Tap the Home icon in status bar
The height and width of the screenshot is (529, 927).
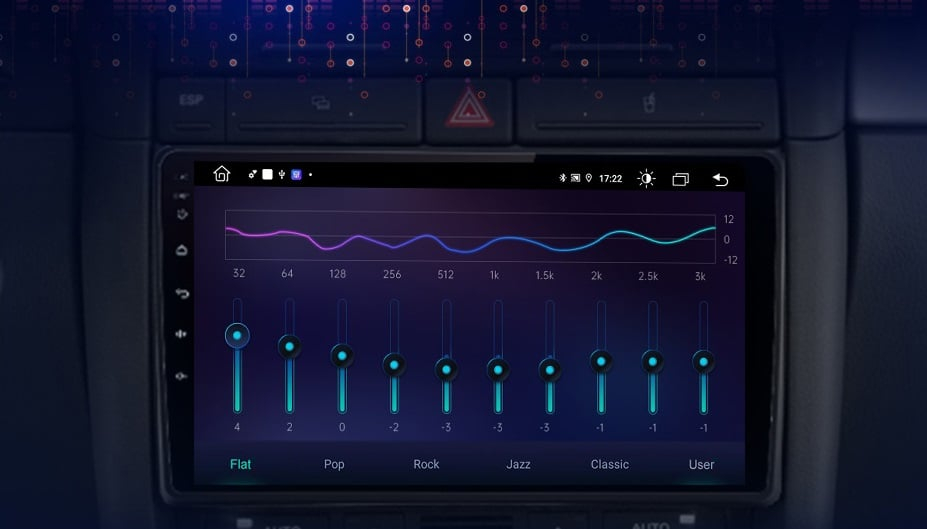pos(222,175)
